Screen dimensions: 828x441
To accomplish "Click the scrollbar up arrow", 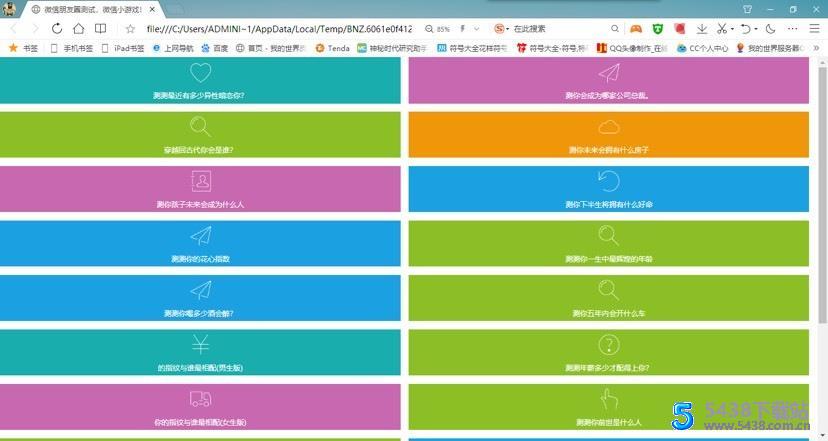I will point(822,62).
